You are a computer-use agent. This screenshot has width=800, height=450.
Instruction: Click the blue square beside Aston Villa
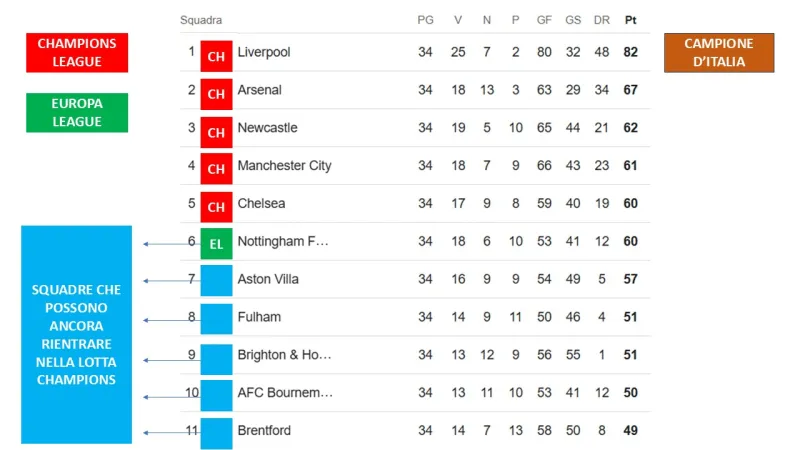click(216, 281)
